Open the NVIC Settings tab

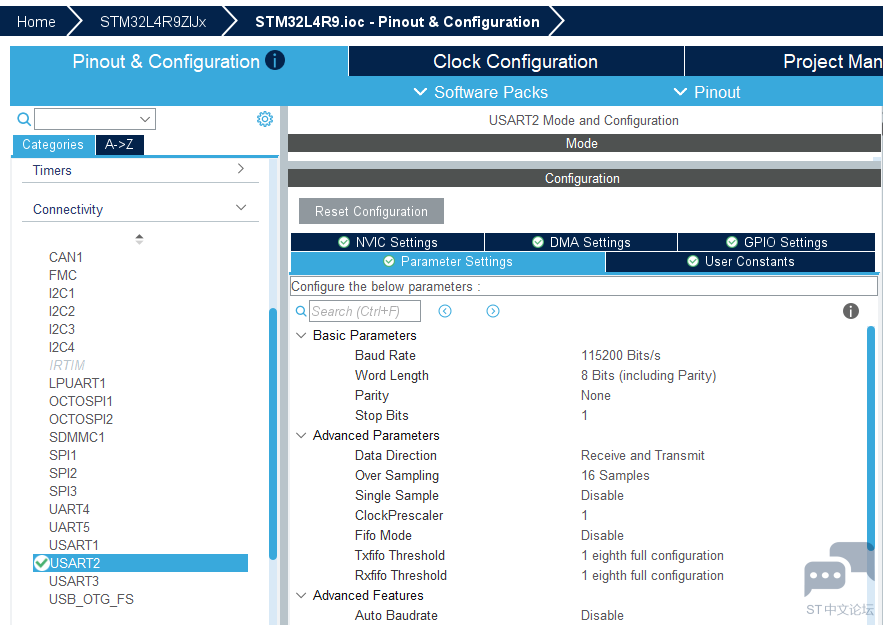tap(387, 242)
